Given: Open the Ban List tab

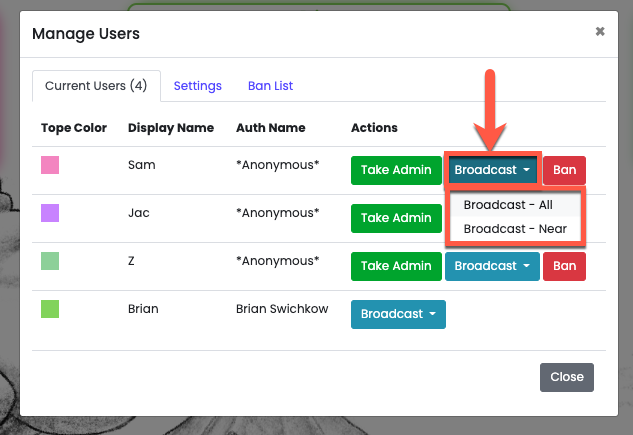Looking at the screenshot, I should [270, 86].
